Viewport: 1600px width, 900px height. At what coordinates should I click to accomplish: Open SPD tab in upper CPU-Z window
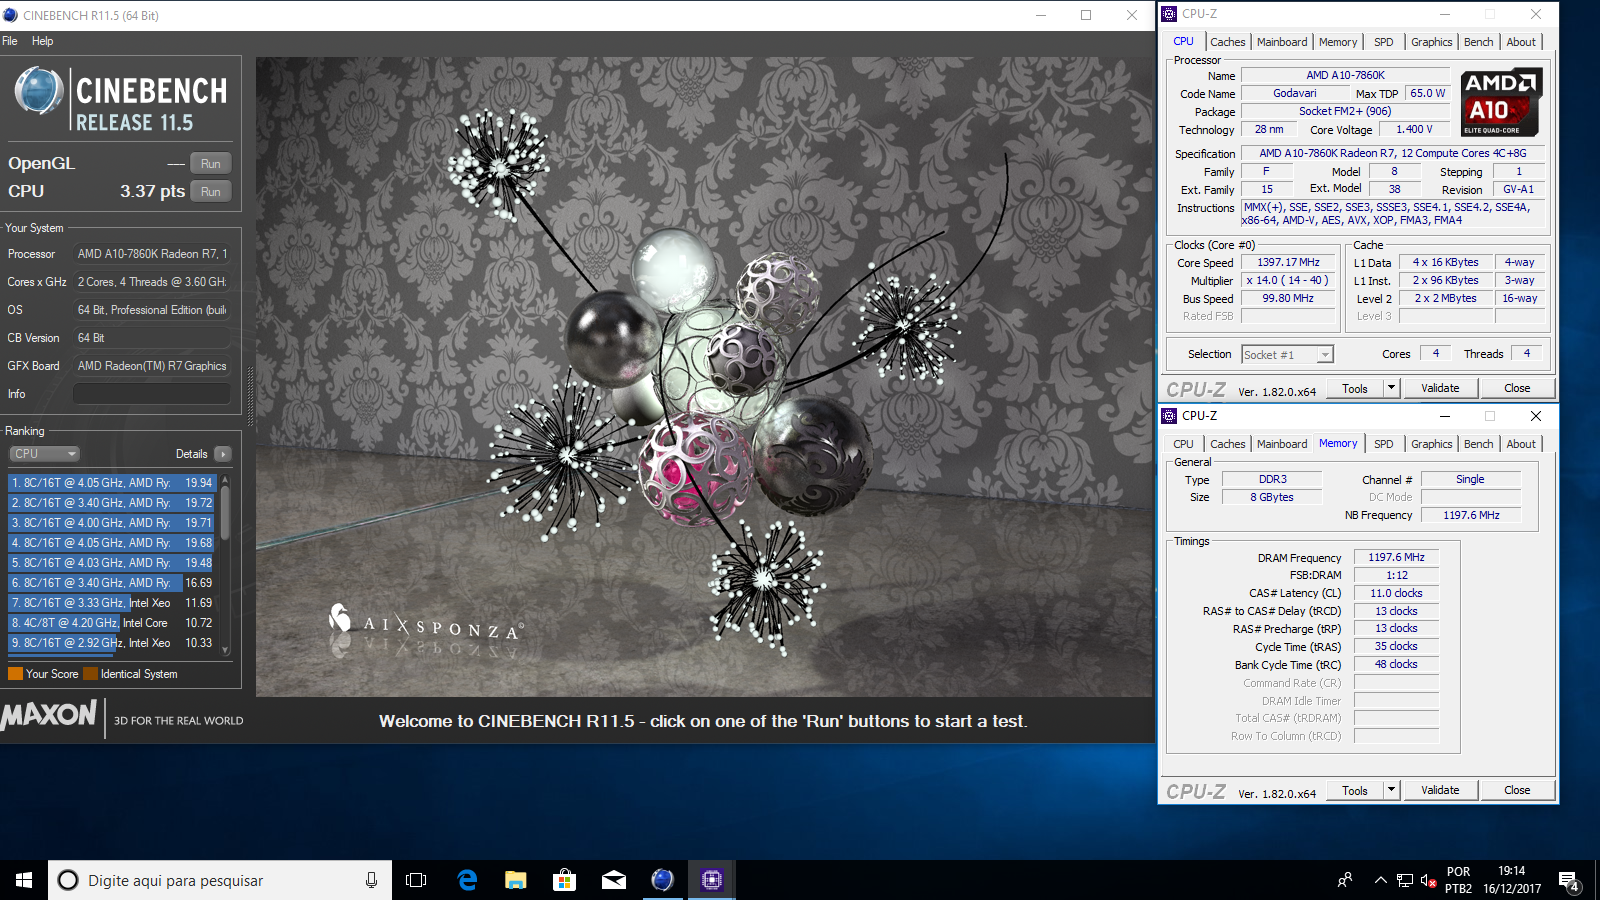click(1383, 42)
